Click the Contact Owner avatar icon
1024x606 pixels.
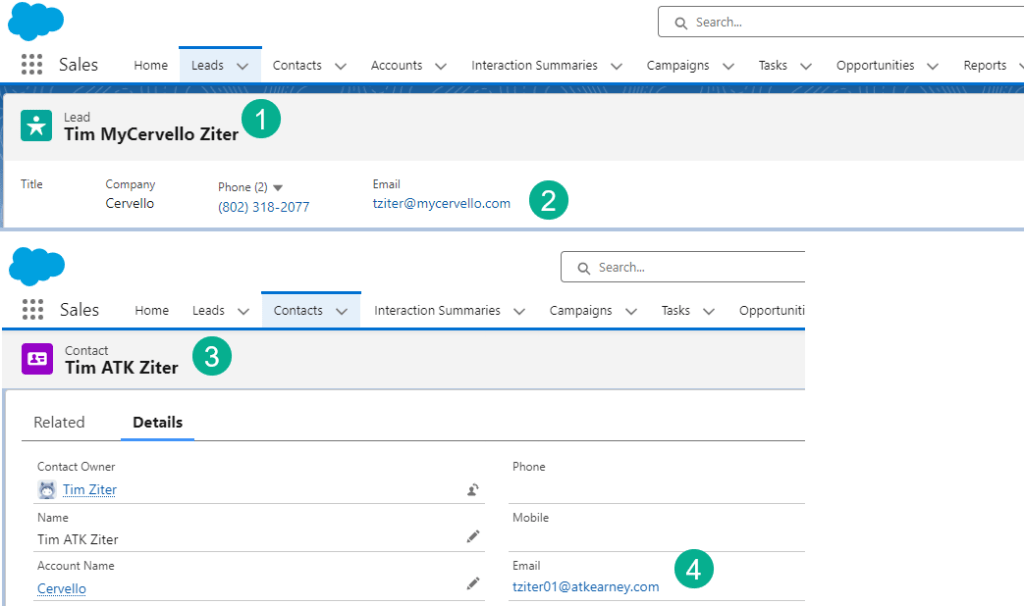pyautogui.click(x=46, y=490)
